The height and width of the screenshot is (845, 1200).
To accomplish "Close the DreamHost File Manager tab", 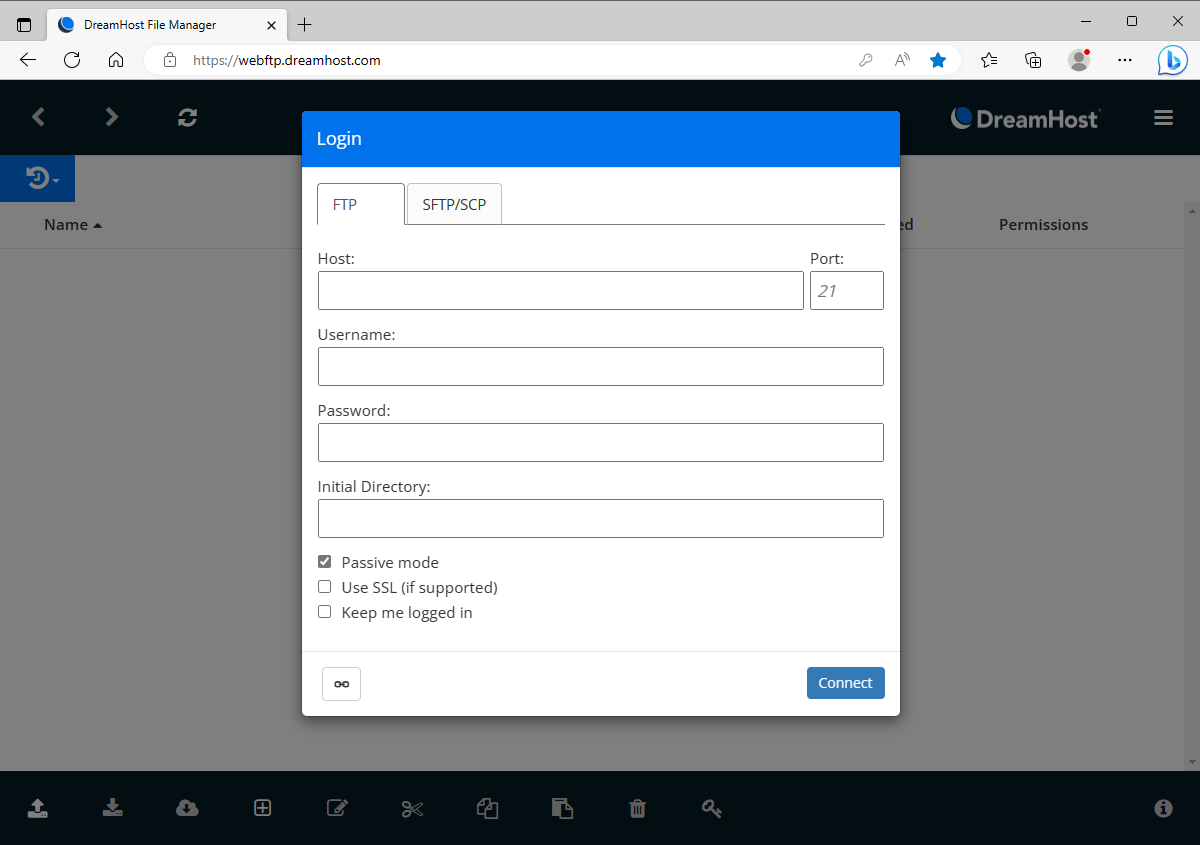I will (x=269, y=24).
